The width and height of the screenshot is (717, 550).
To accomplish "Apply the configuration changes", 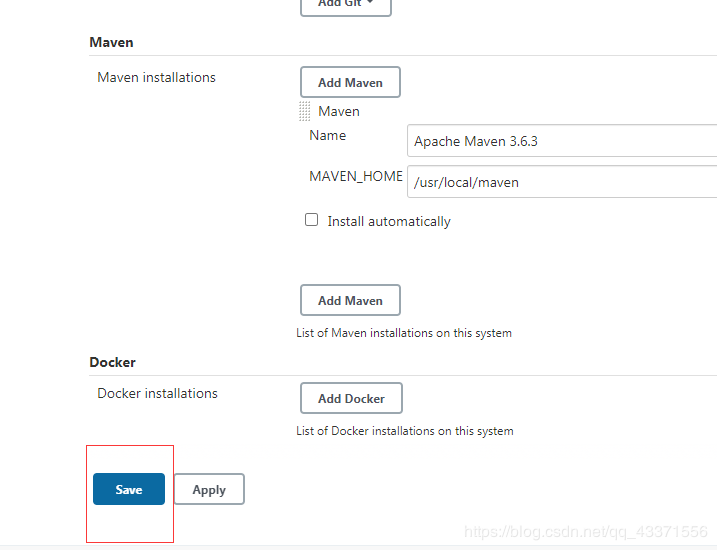I will 209,489.
